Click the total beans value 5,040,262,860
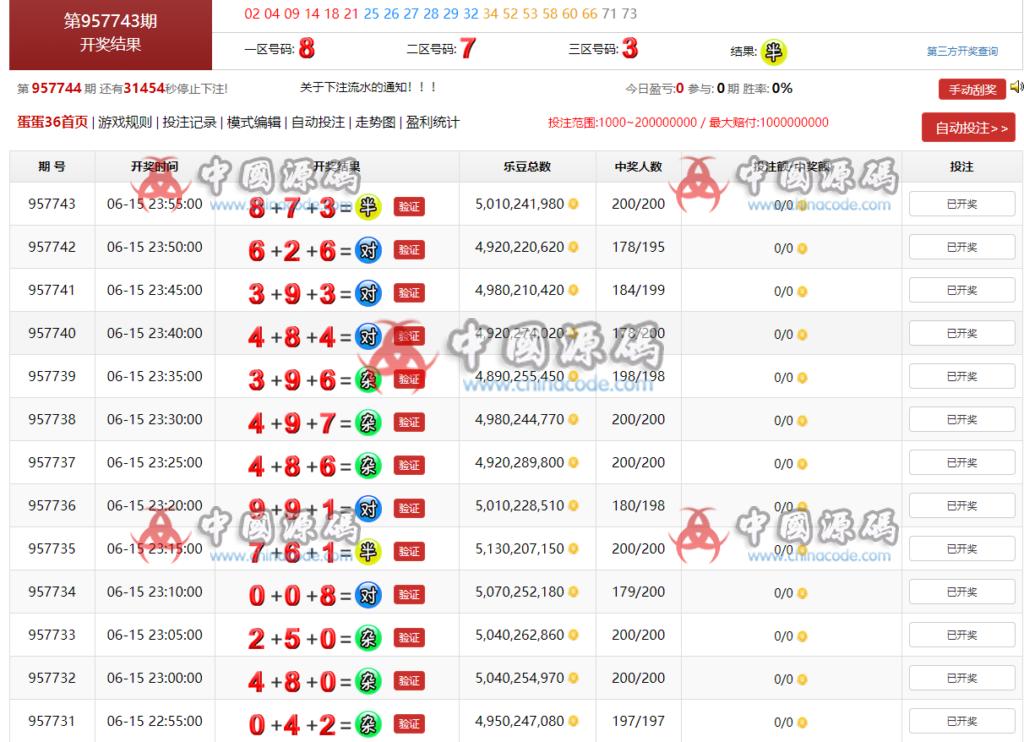The width and height of the screenshot is (1024, 742). [x=520, y=635]
